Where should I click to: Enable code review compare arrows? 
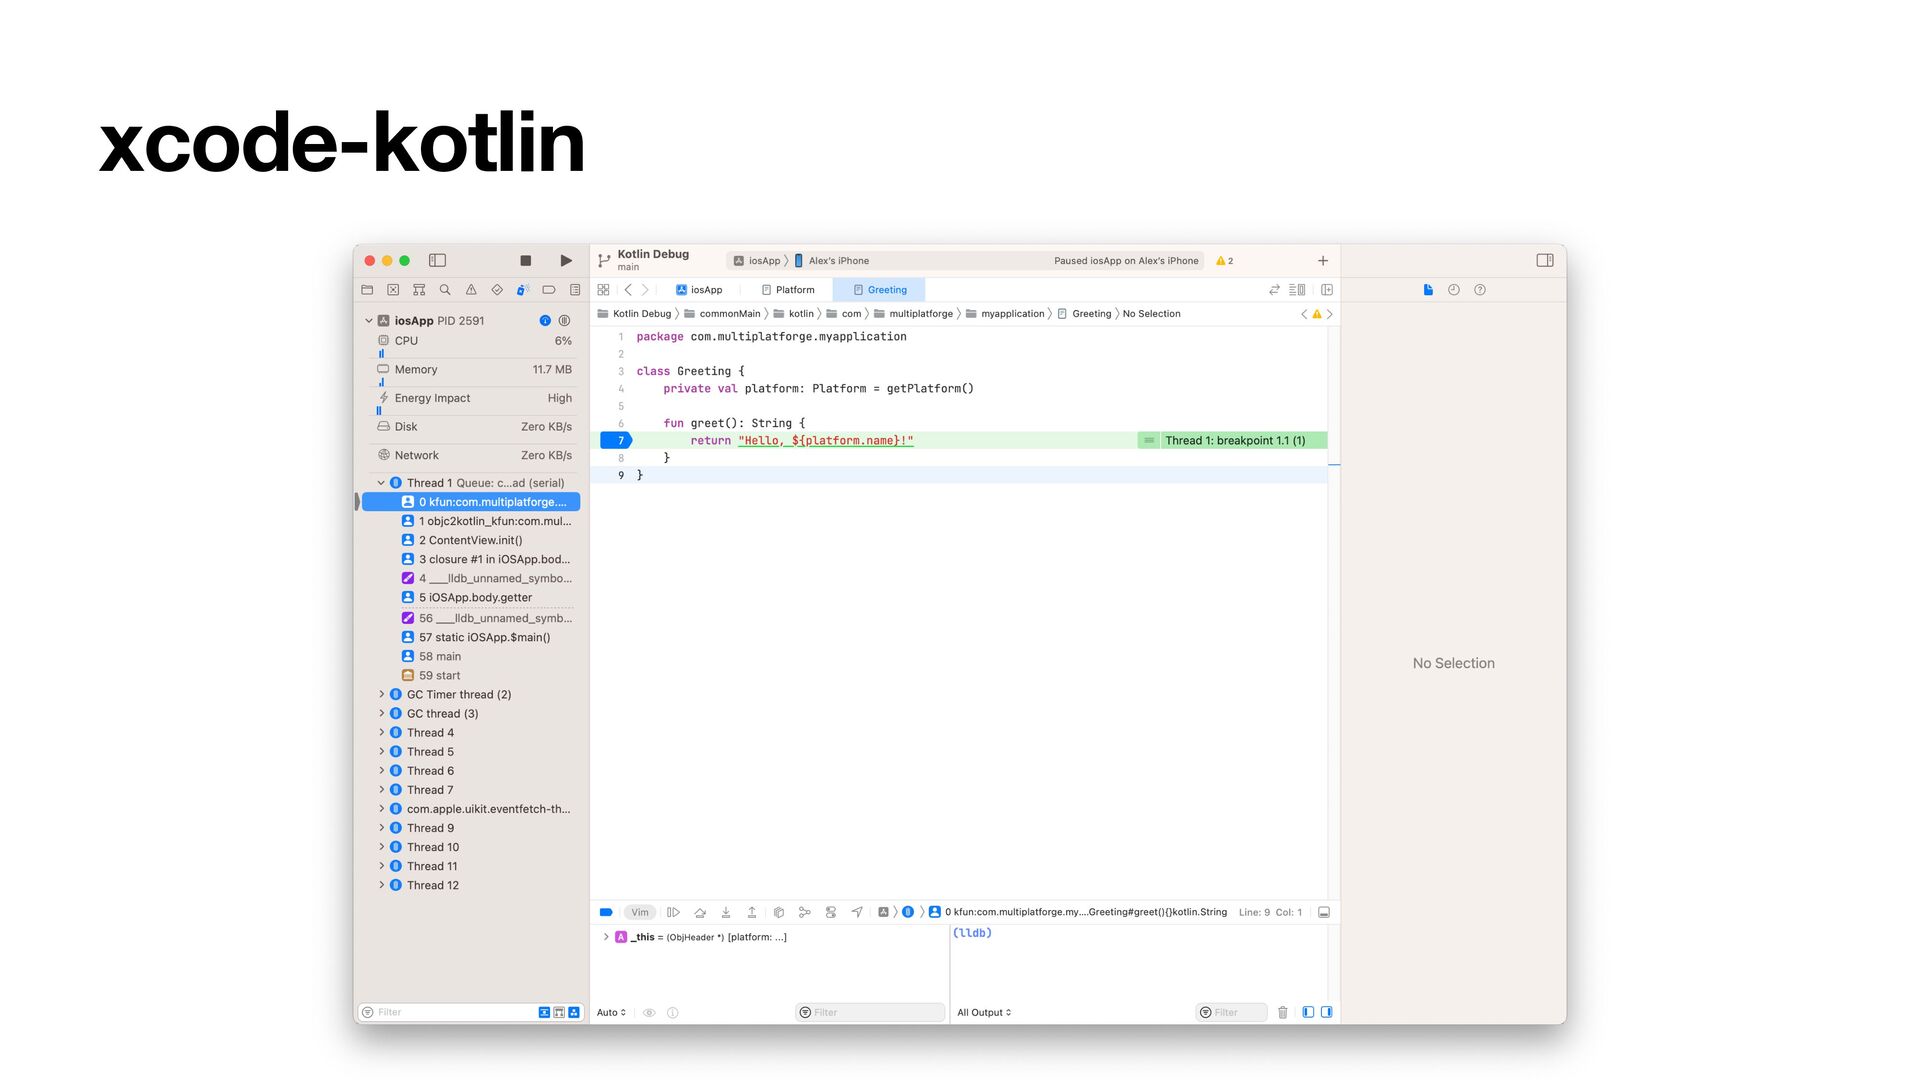tap(1274, 290)
